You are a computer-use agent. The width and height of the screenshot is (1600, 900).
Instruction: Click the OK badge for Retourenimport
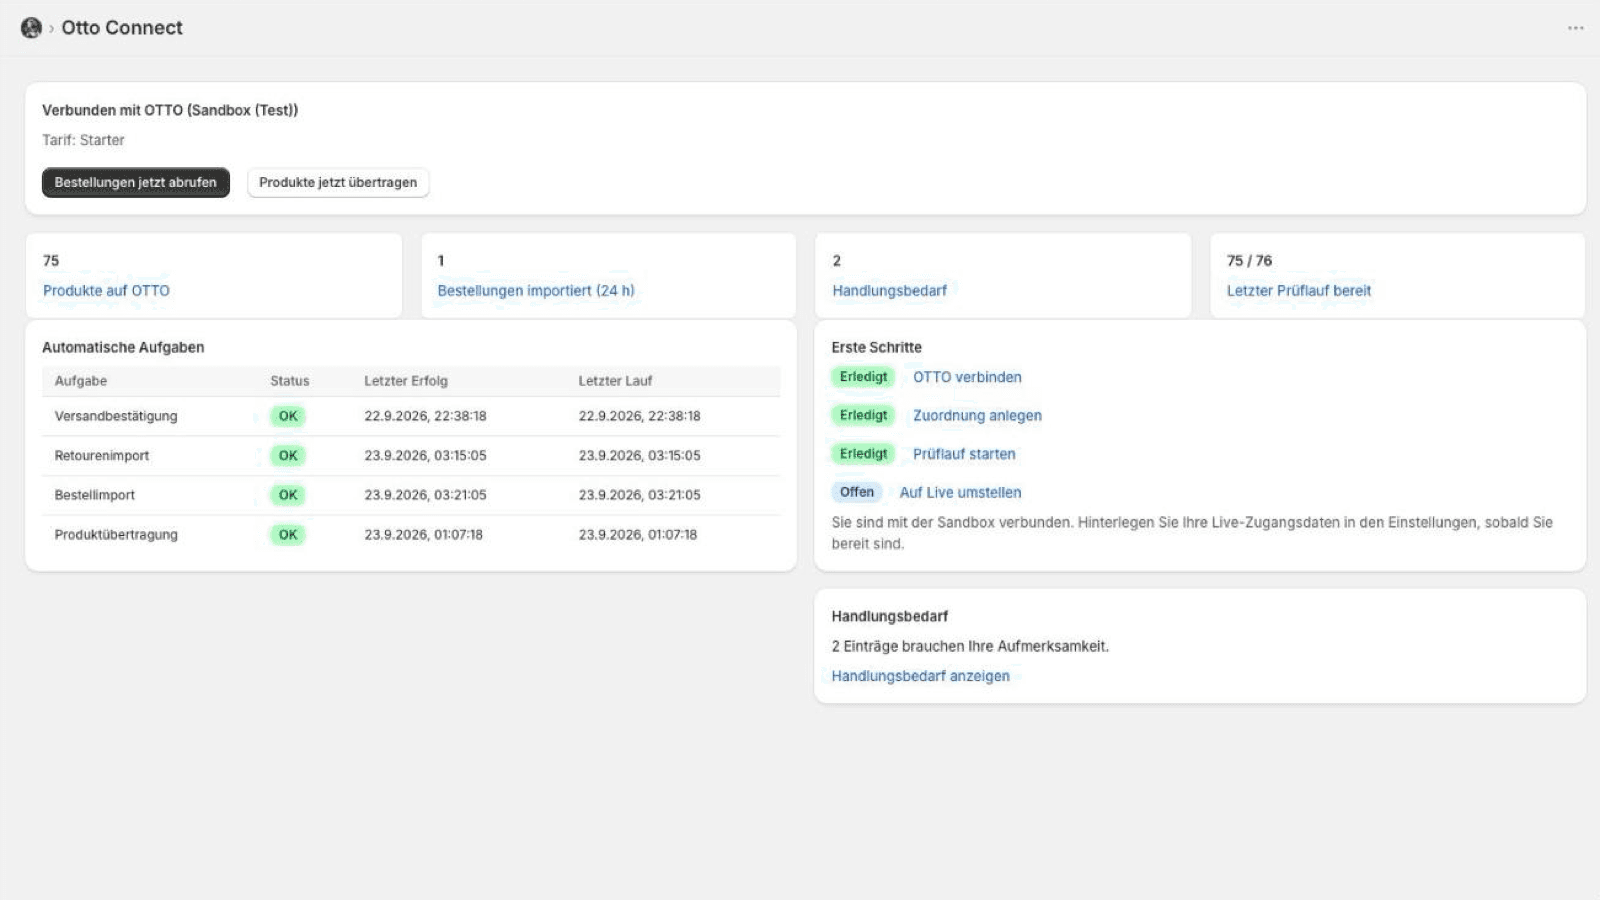(288, 455)
